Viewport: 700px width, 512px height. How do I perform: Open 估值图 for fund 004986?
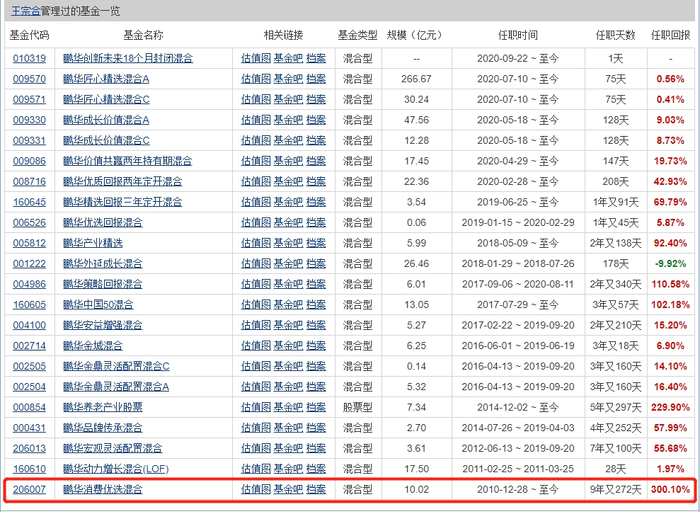(x=256, y=284)
